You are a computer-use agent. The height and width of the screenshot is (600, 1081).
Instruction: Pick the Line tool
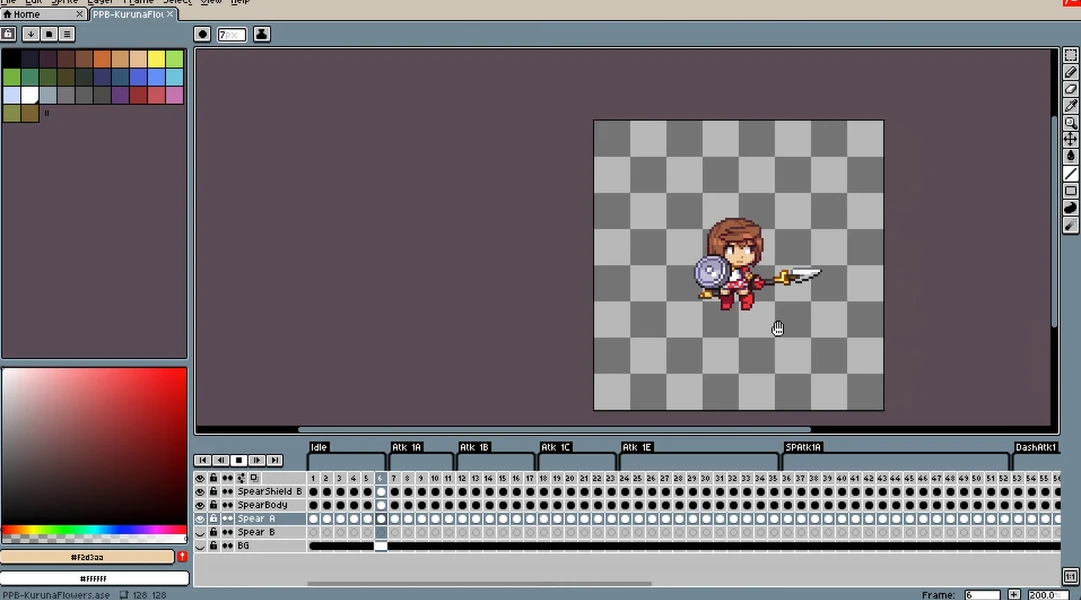point(1070,174)
